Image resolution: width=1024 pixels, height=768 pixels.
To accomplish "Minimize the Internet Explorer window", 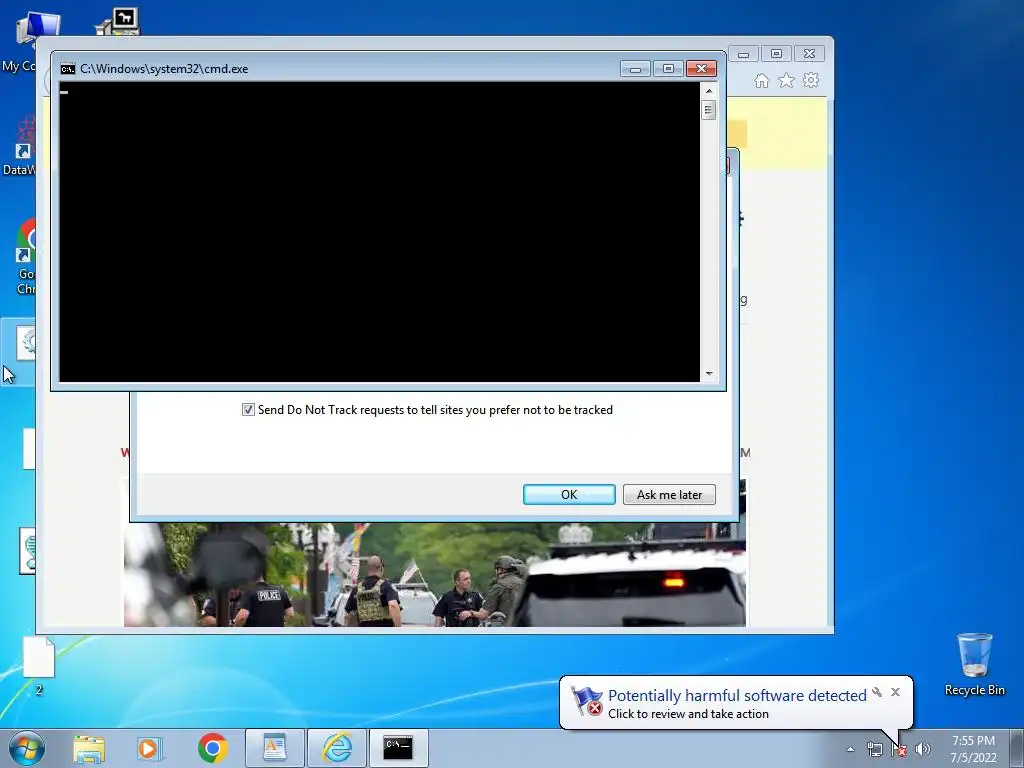I will click(743, 54).
